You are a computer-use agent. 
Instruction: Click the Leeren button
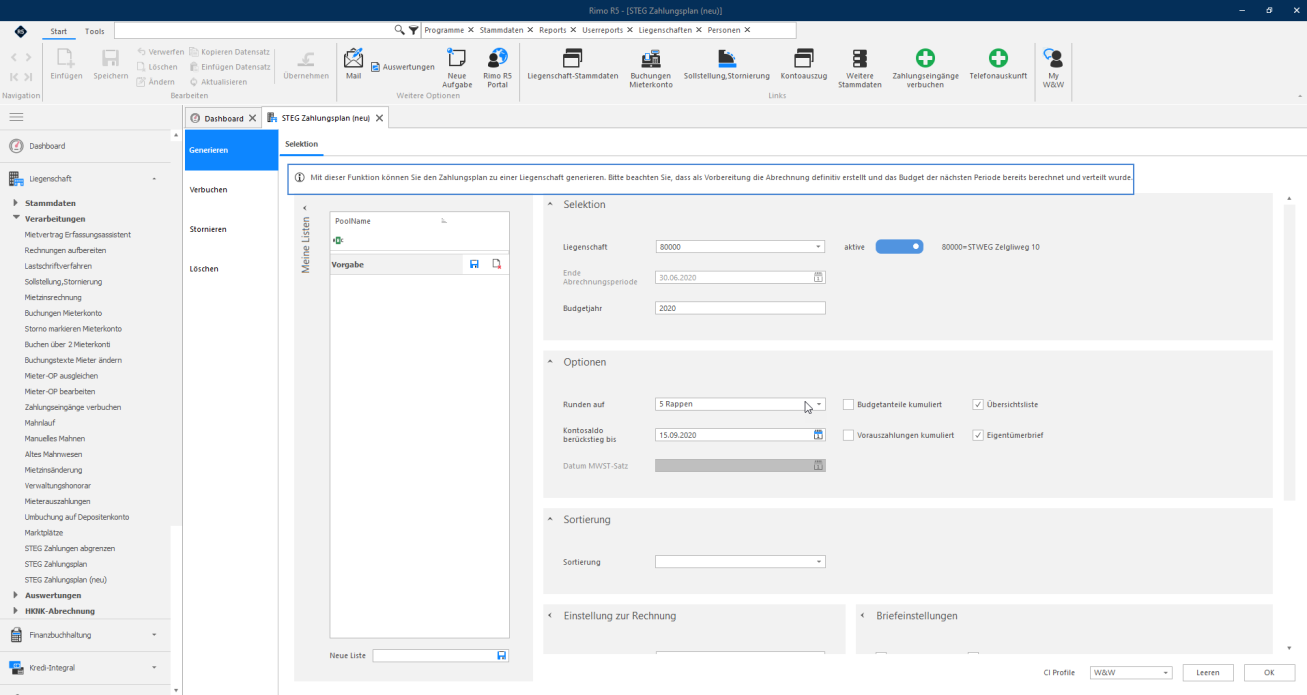(1208, 673)
